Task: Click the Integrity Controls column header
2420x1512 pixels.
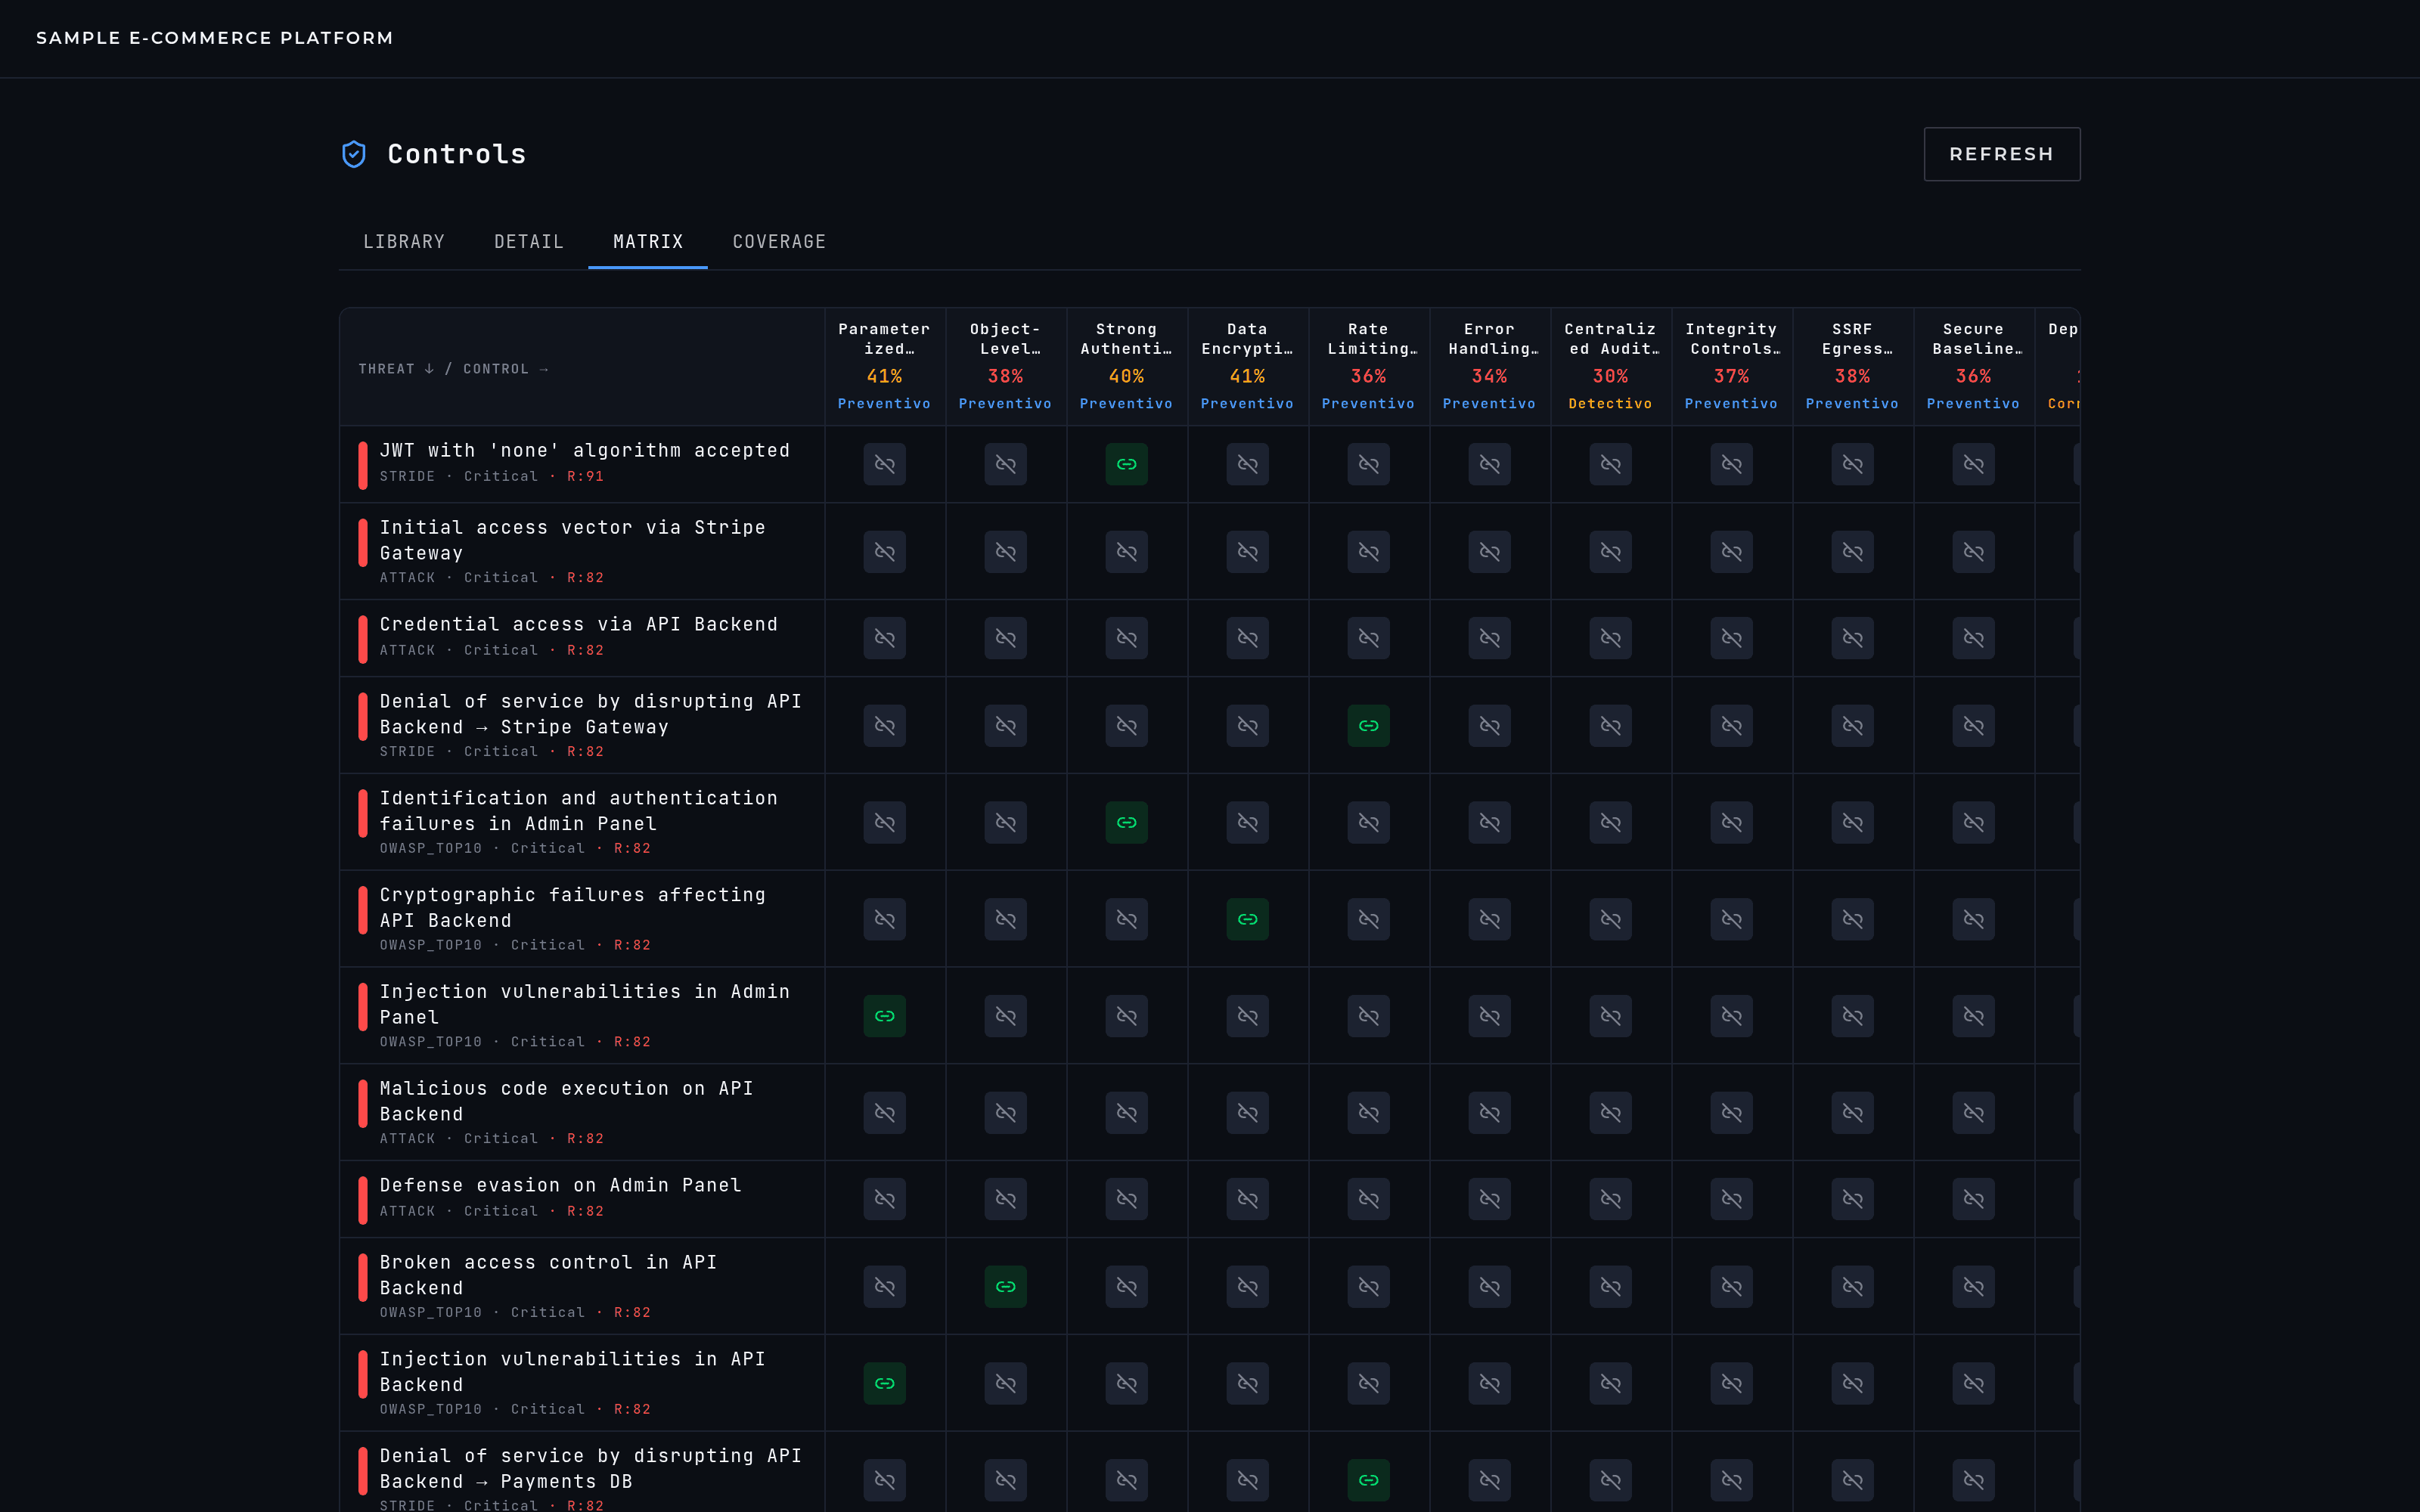Action: click(1731, 367)
